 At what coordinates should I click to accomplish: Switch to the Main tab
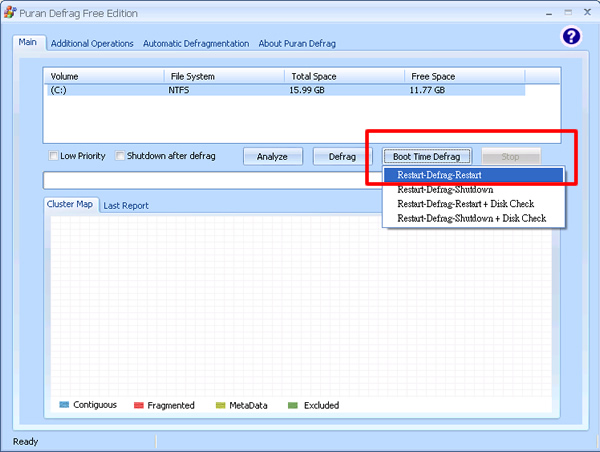click(28, 42)
